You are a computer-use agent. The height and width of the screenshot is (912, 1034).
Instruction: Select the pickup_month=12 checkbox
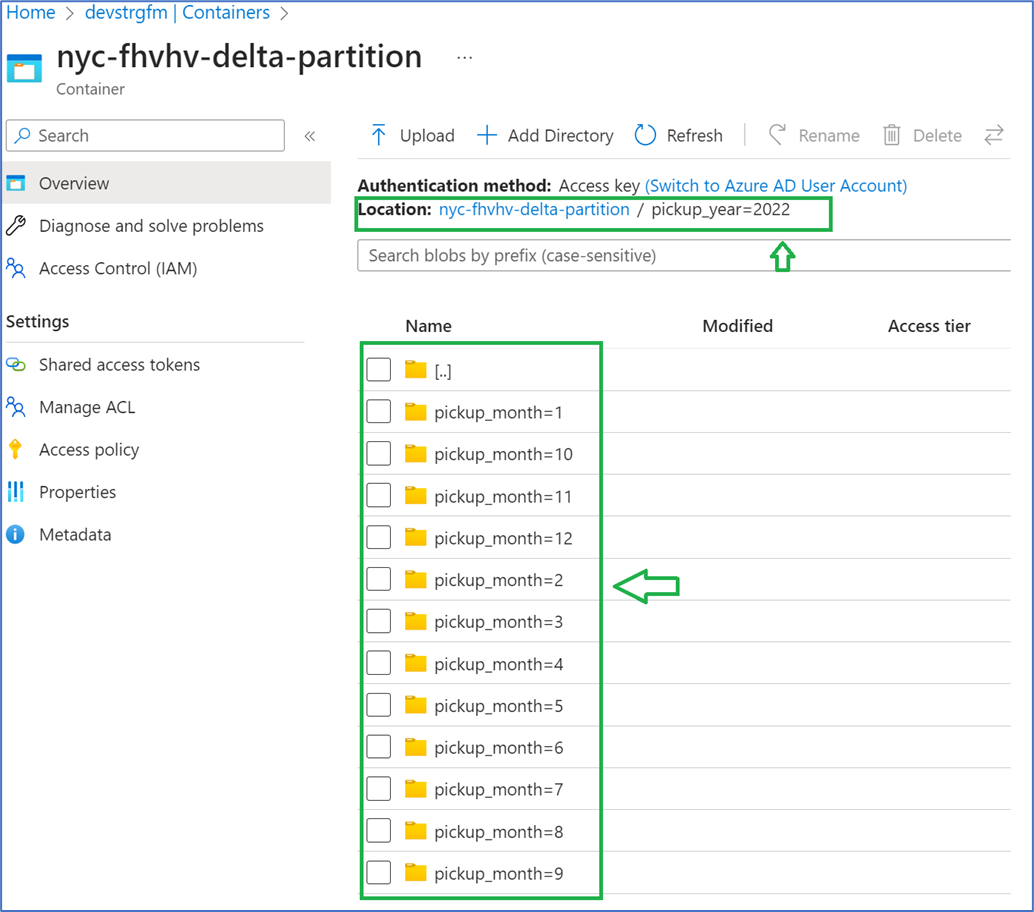pyautogui.click(x=378, y=537)
